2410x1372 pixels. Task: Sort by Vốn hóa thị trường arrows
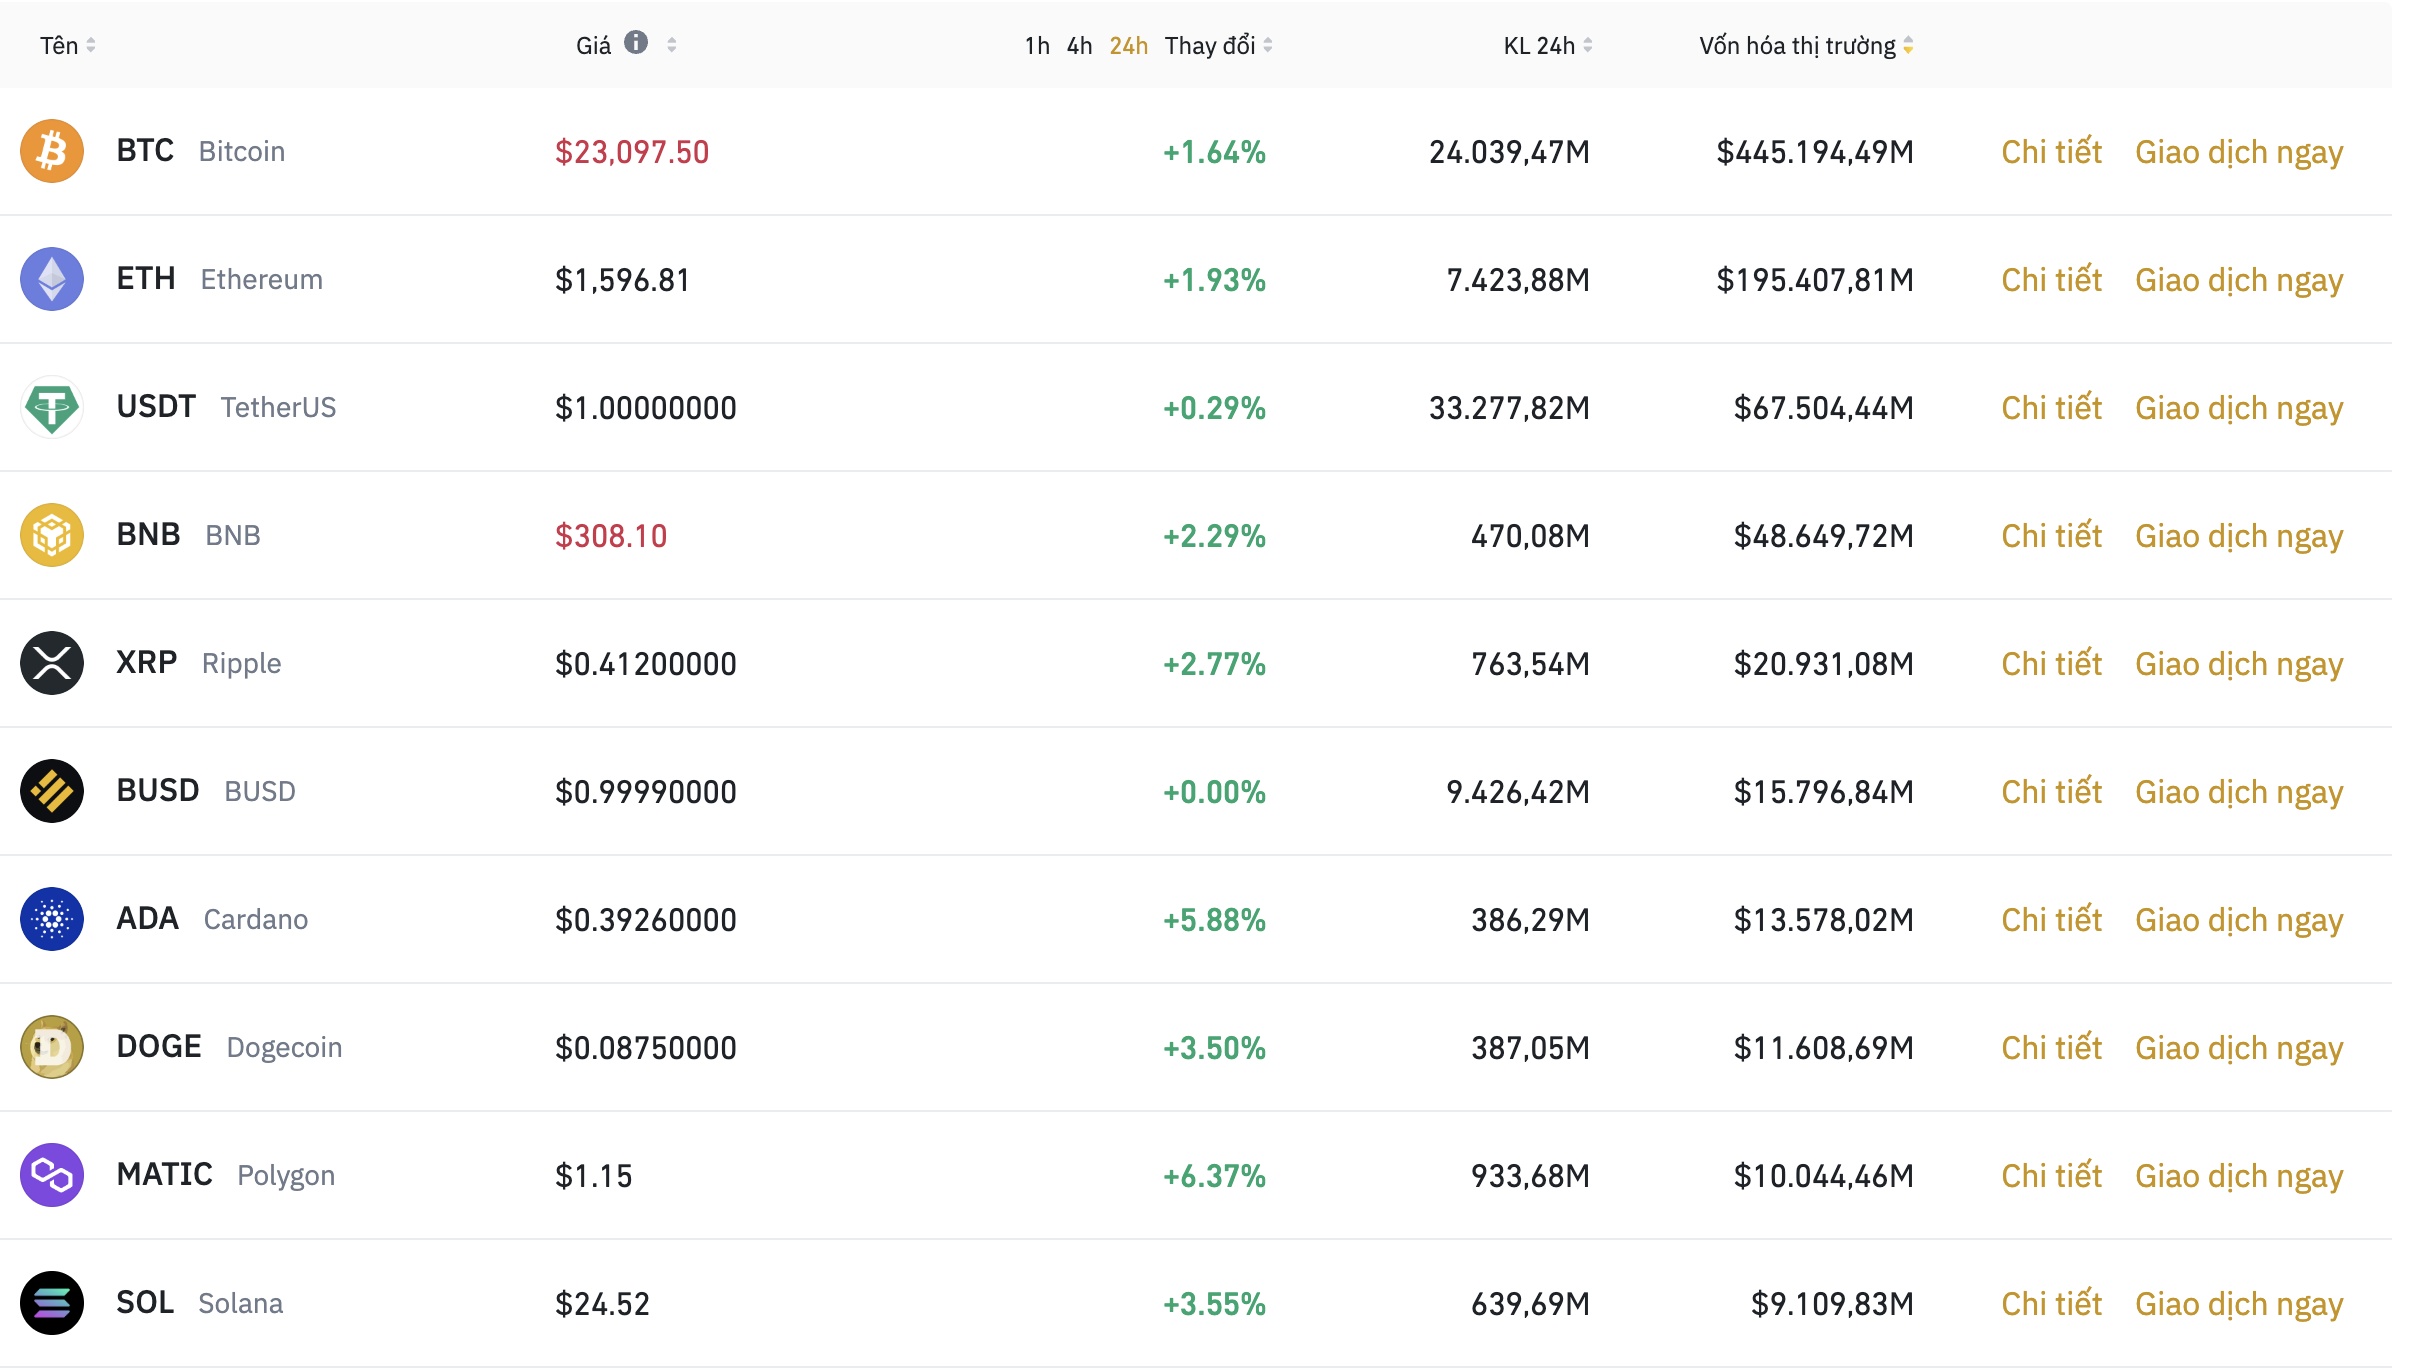1908,45
